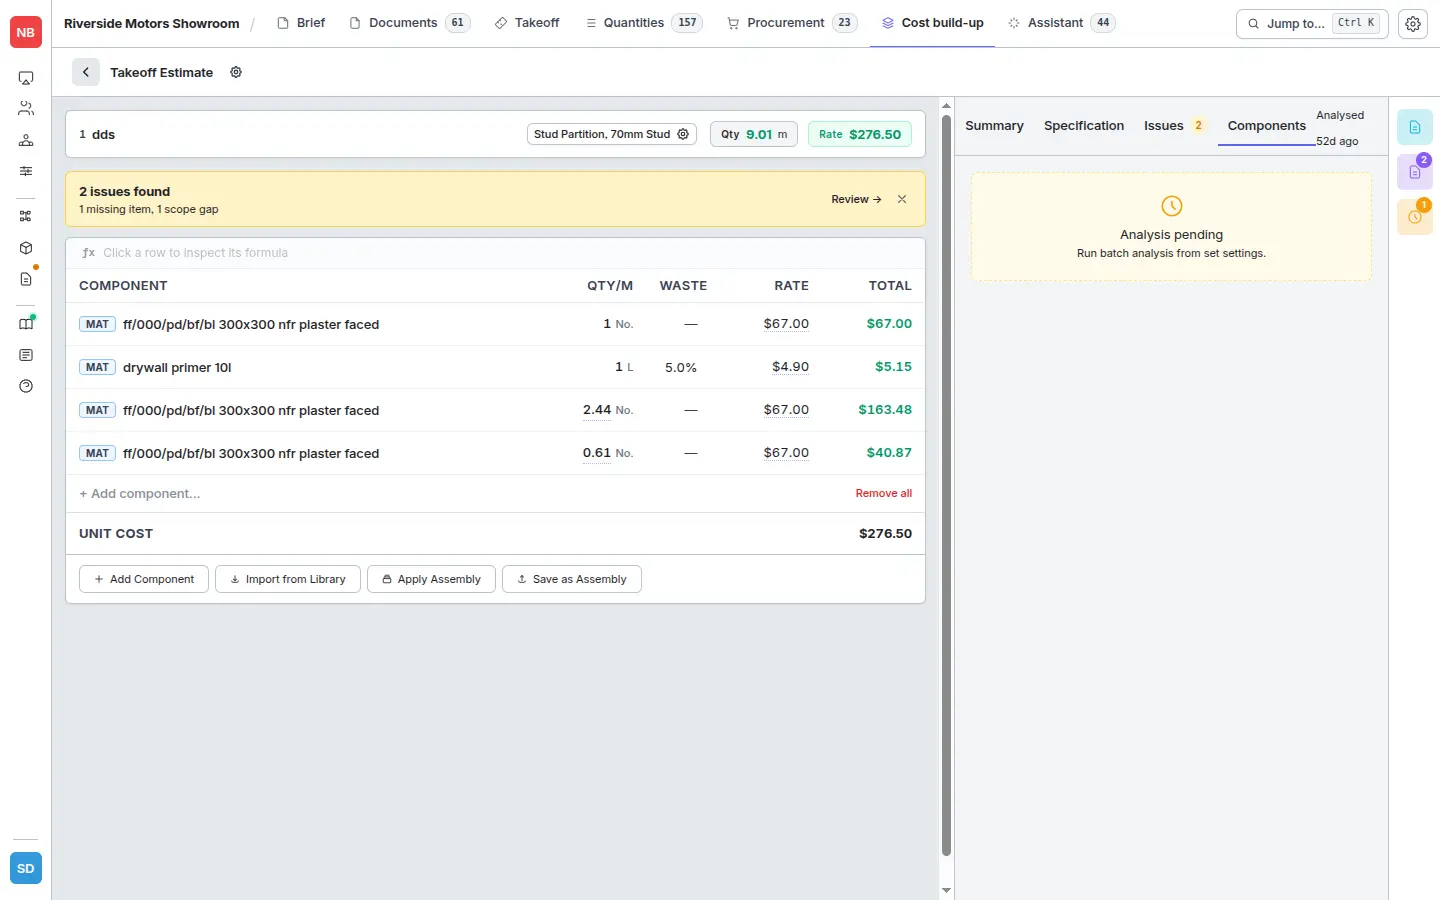
Task: Open global settings gear in top bar
Action: click(x=1413, y=24)
